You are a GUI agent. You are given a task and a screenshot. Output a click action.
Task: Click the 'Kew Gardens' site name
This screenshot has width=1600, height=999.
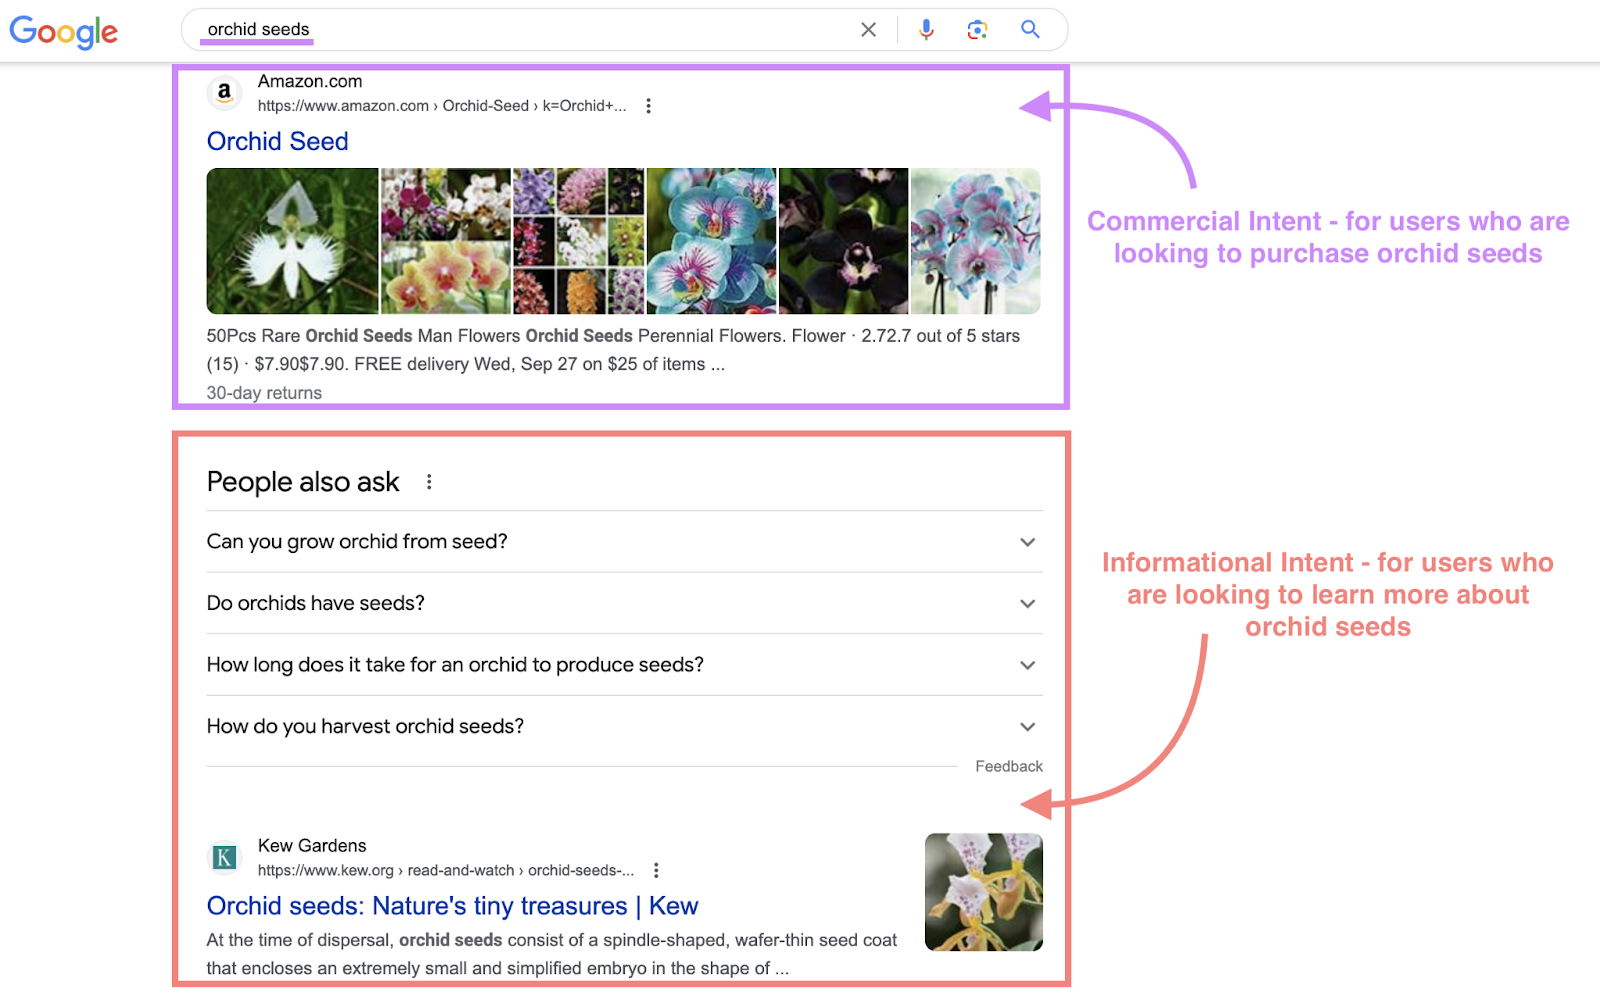pos(312,846)
